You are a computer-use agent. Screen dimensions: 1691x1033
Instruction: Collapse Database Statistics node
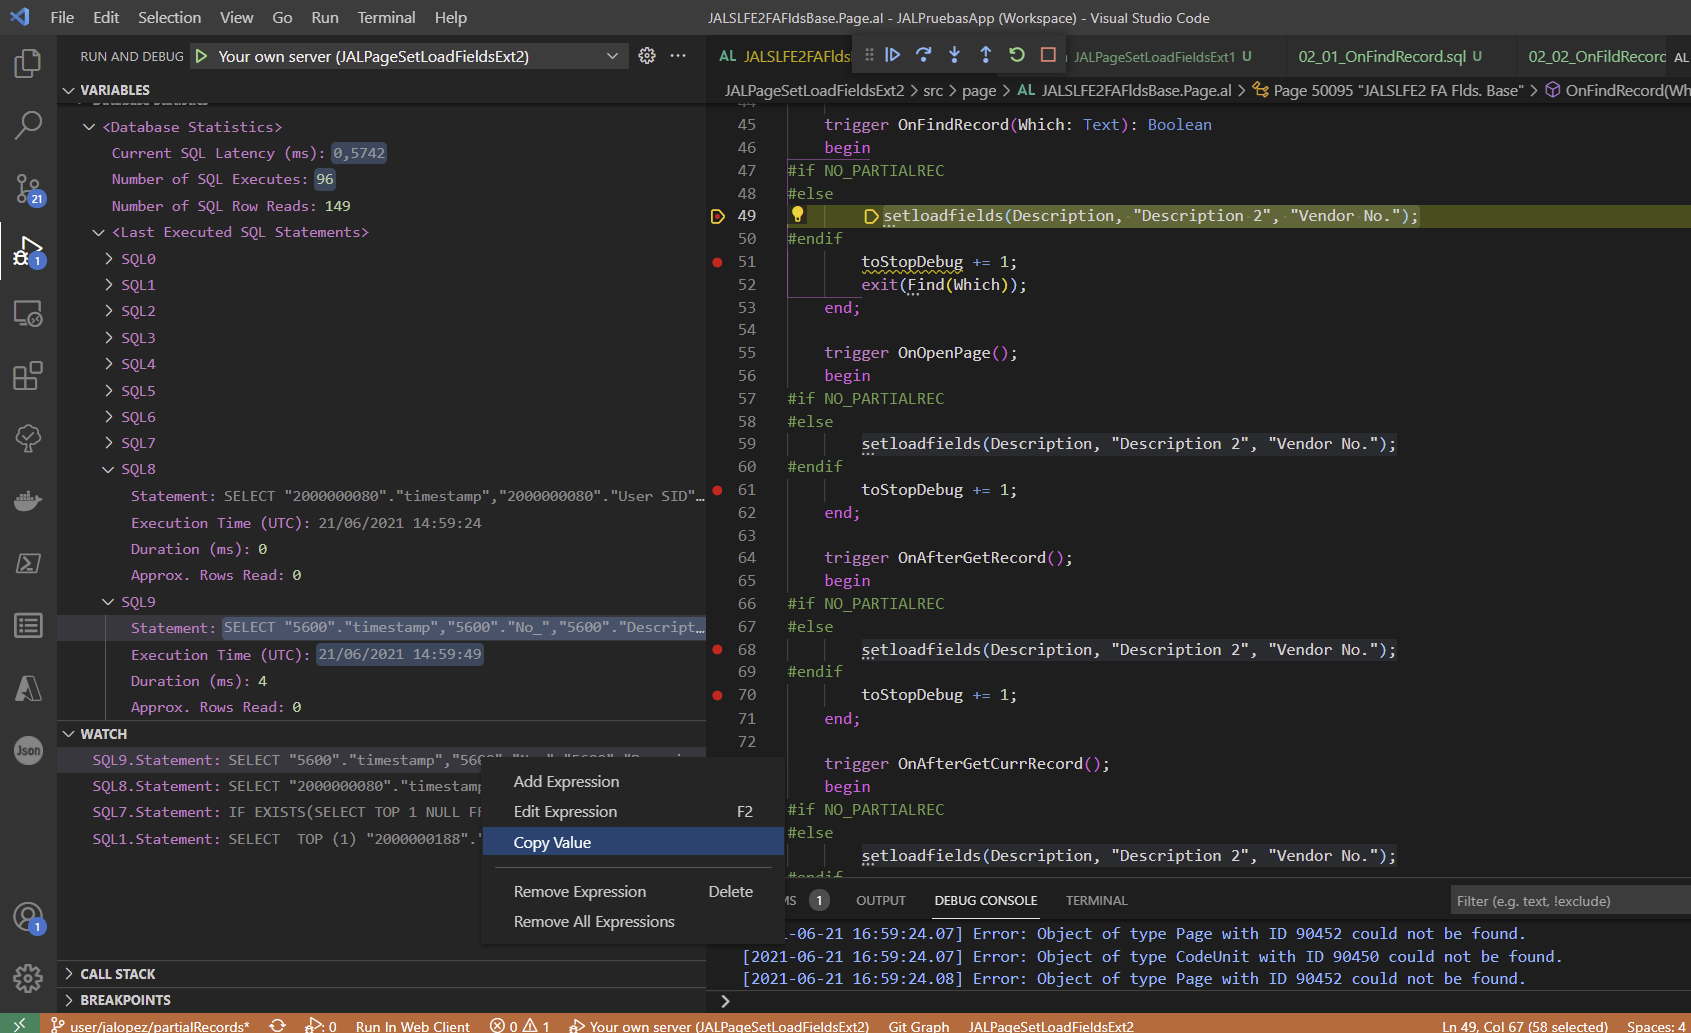click(x=90, y=127)
